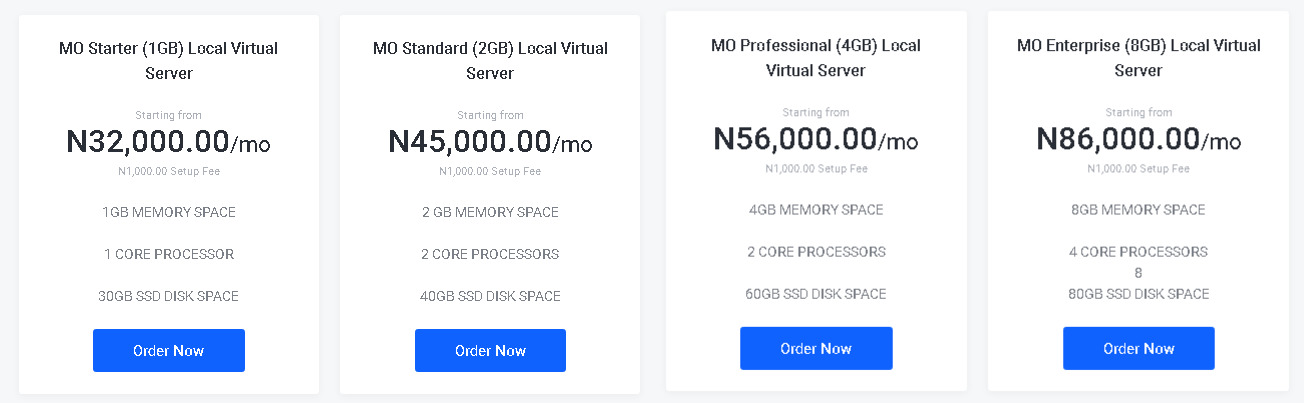This screenshot has width=1304, height=403.
Task: Click the 40GB SSD DISK SPACE text
Action: (x=490, y=296)
